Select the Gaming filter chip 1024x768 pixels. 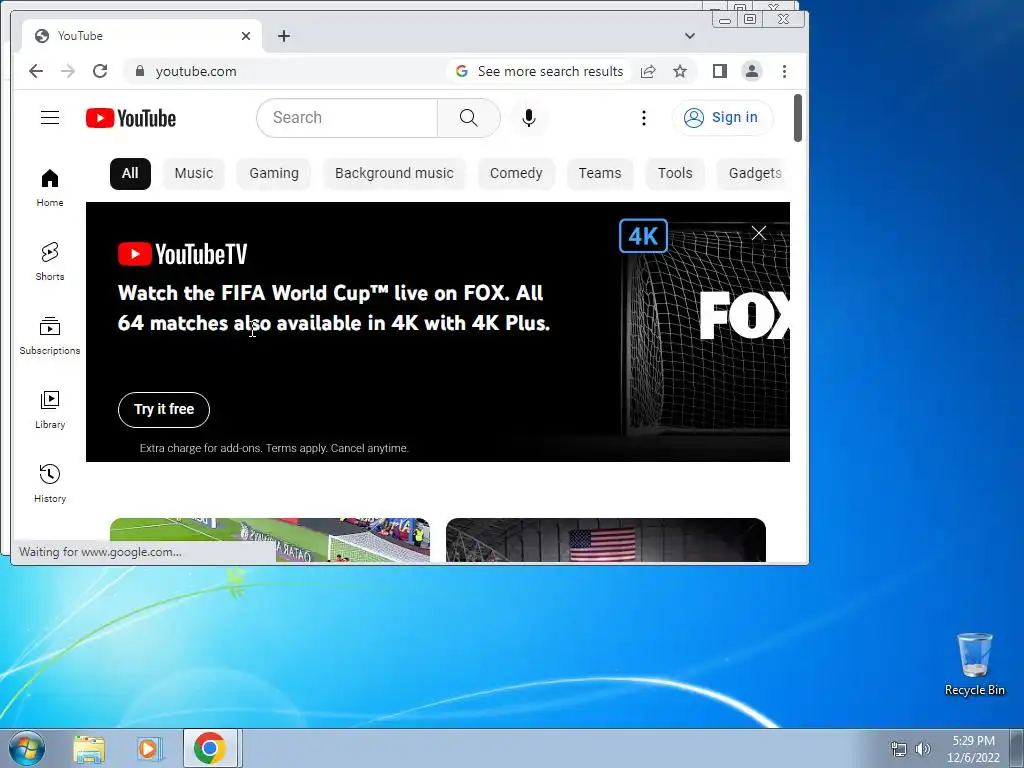pyautogui.click(x=274, y=173)
